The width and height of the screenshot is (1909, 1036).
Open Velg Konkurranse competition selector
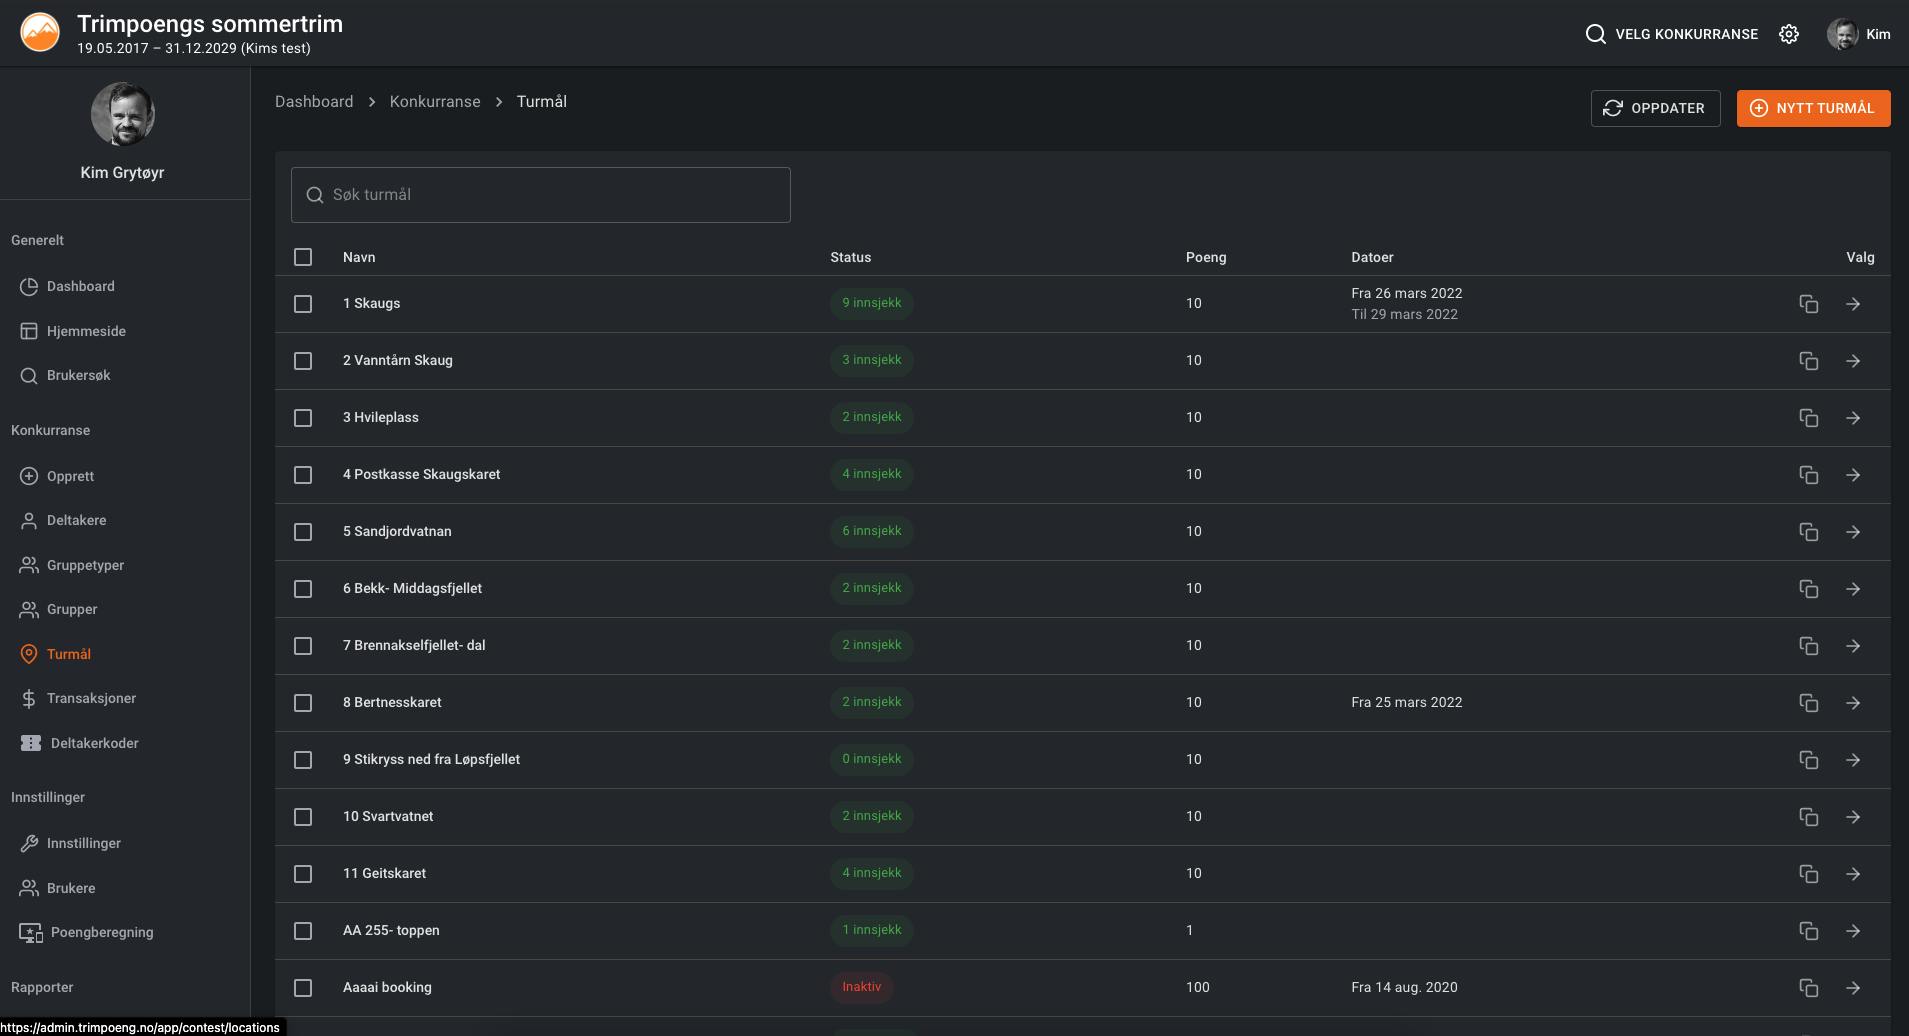pos(1686,34)
